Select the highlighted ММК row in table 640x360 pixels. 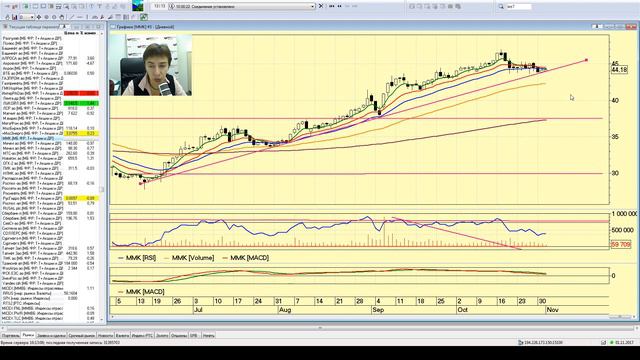51,138
